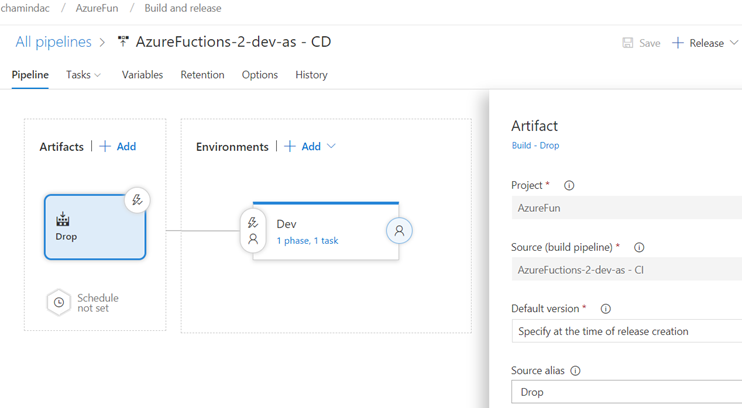Open the 1 phase, 1 task link
The image size is (742, 408).
[307, 241]
